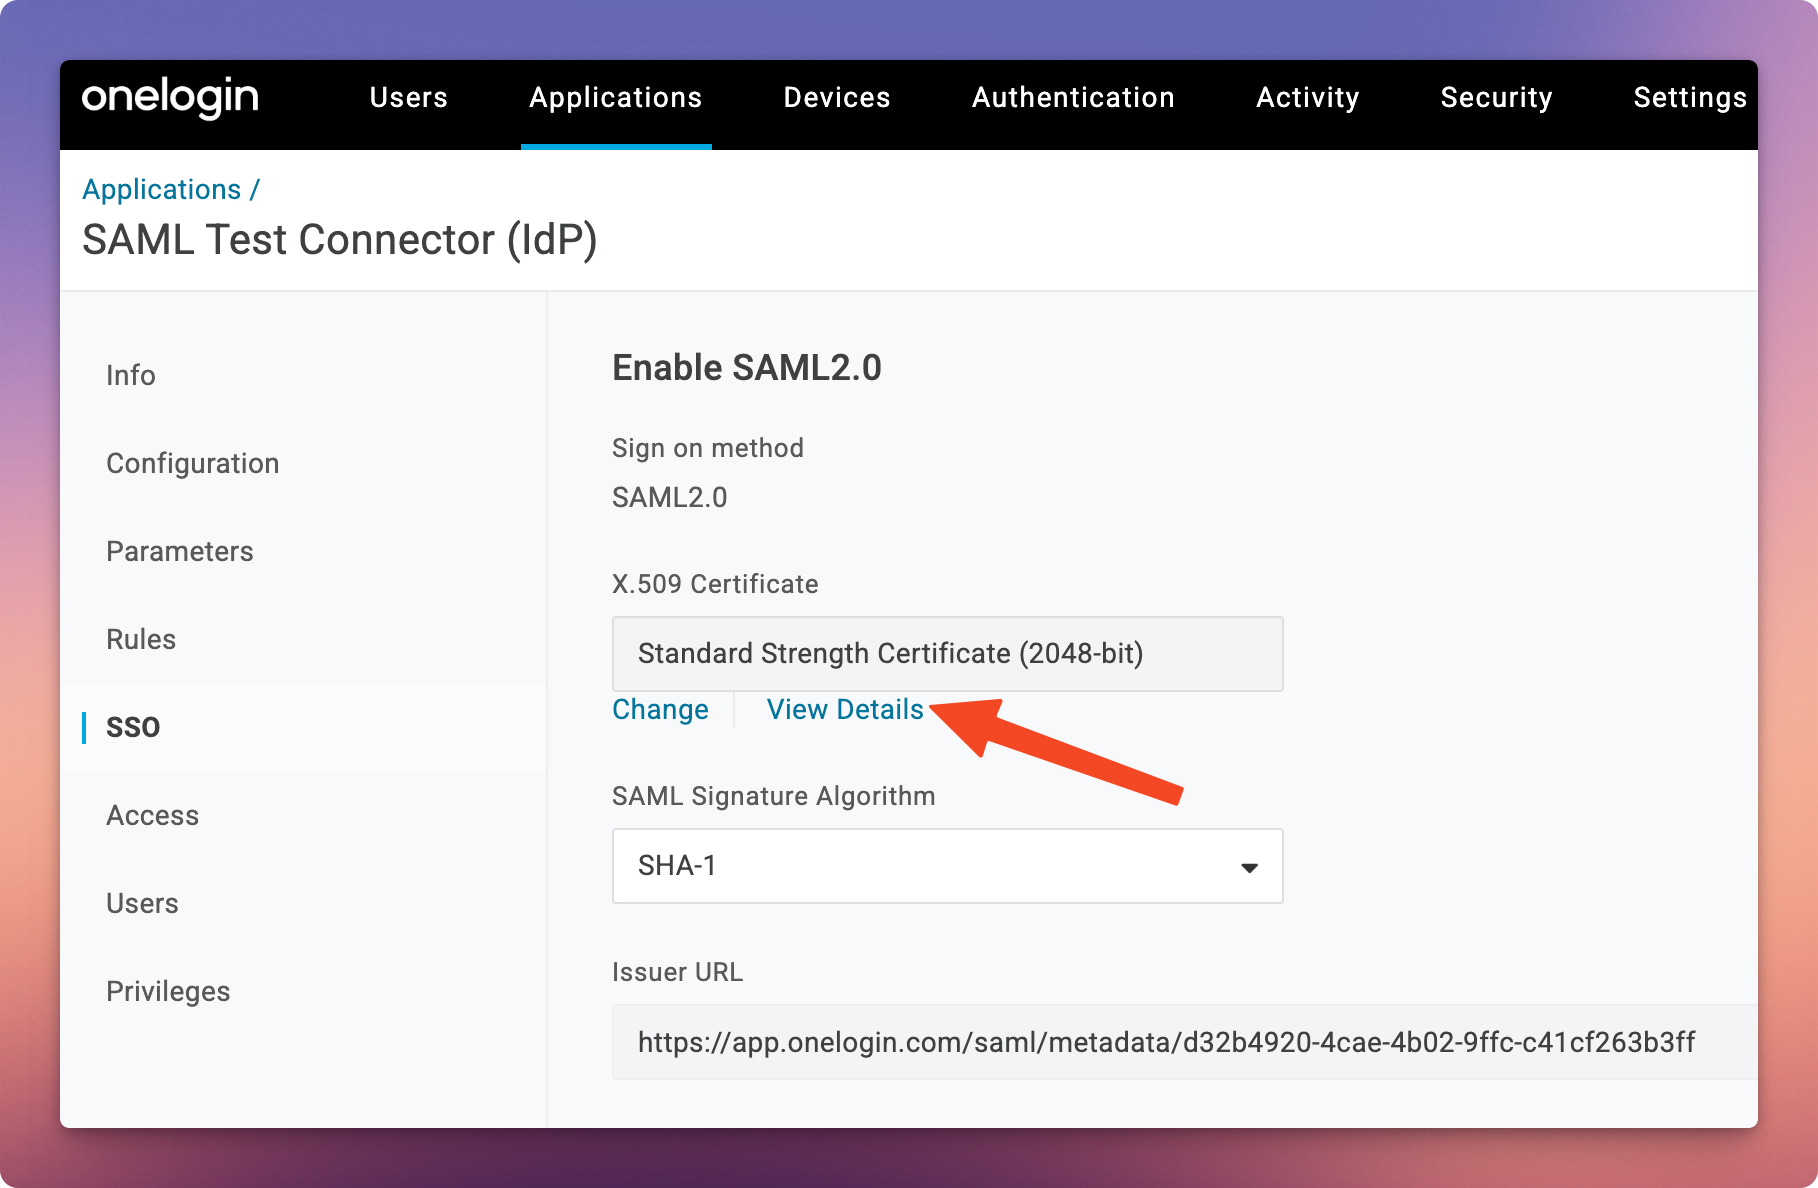
Task: Go to the Privileges tab
Action: pos(168,991)
